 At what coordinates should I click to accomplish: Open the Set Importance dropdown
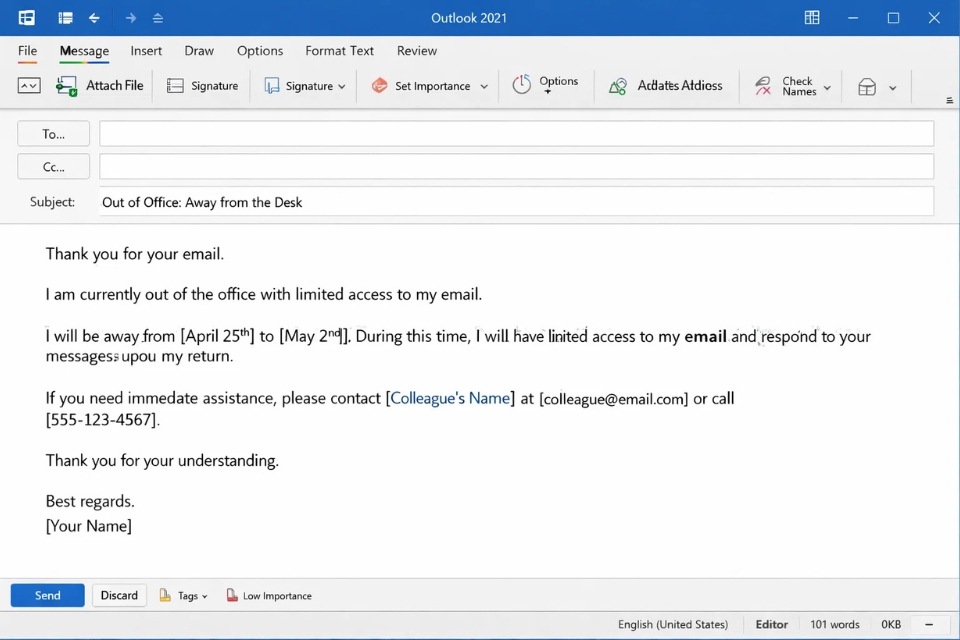487,86
